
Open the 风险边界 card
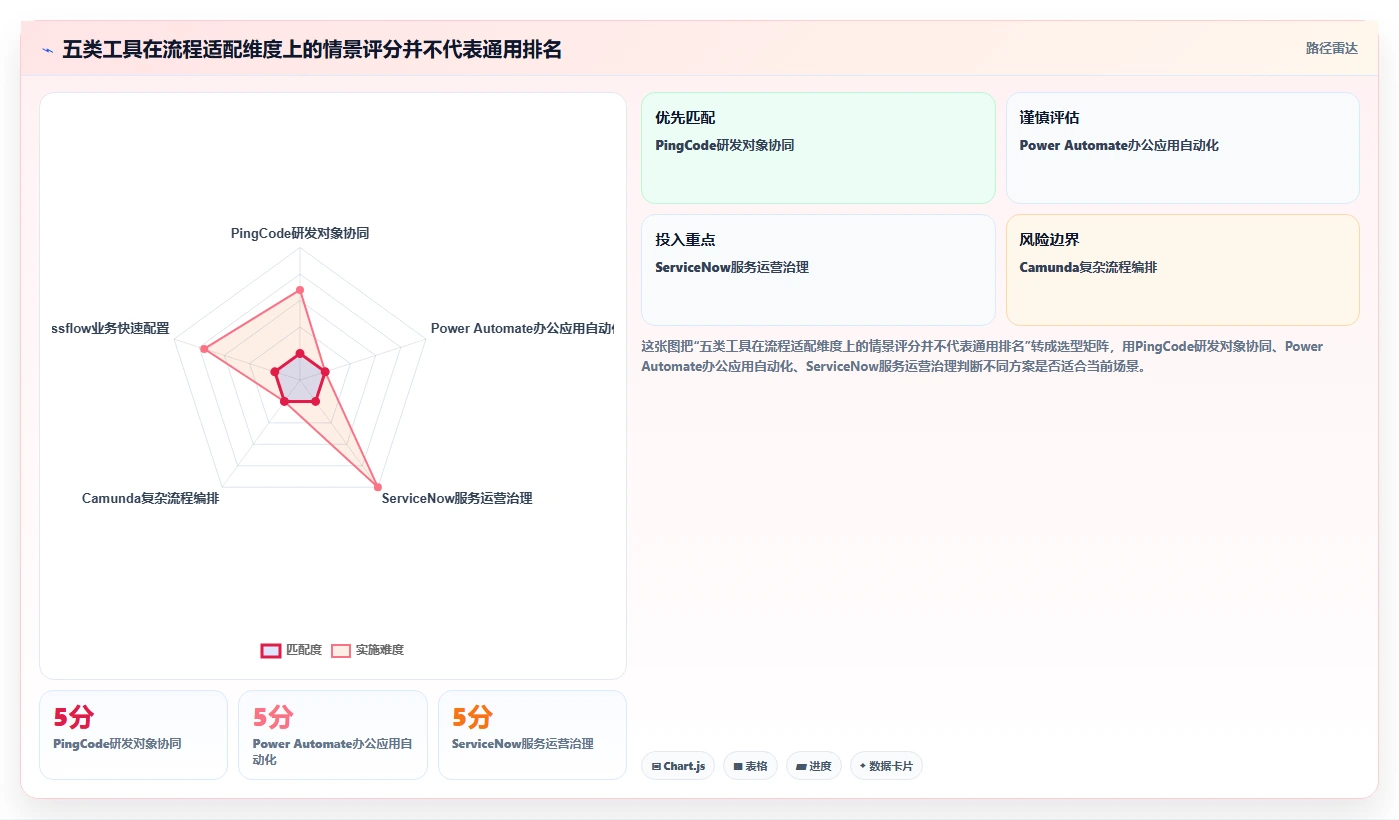(x=1182, y=270)
